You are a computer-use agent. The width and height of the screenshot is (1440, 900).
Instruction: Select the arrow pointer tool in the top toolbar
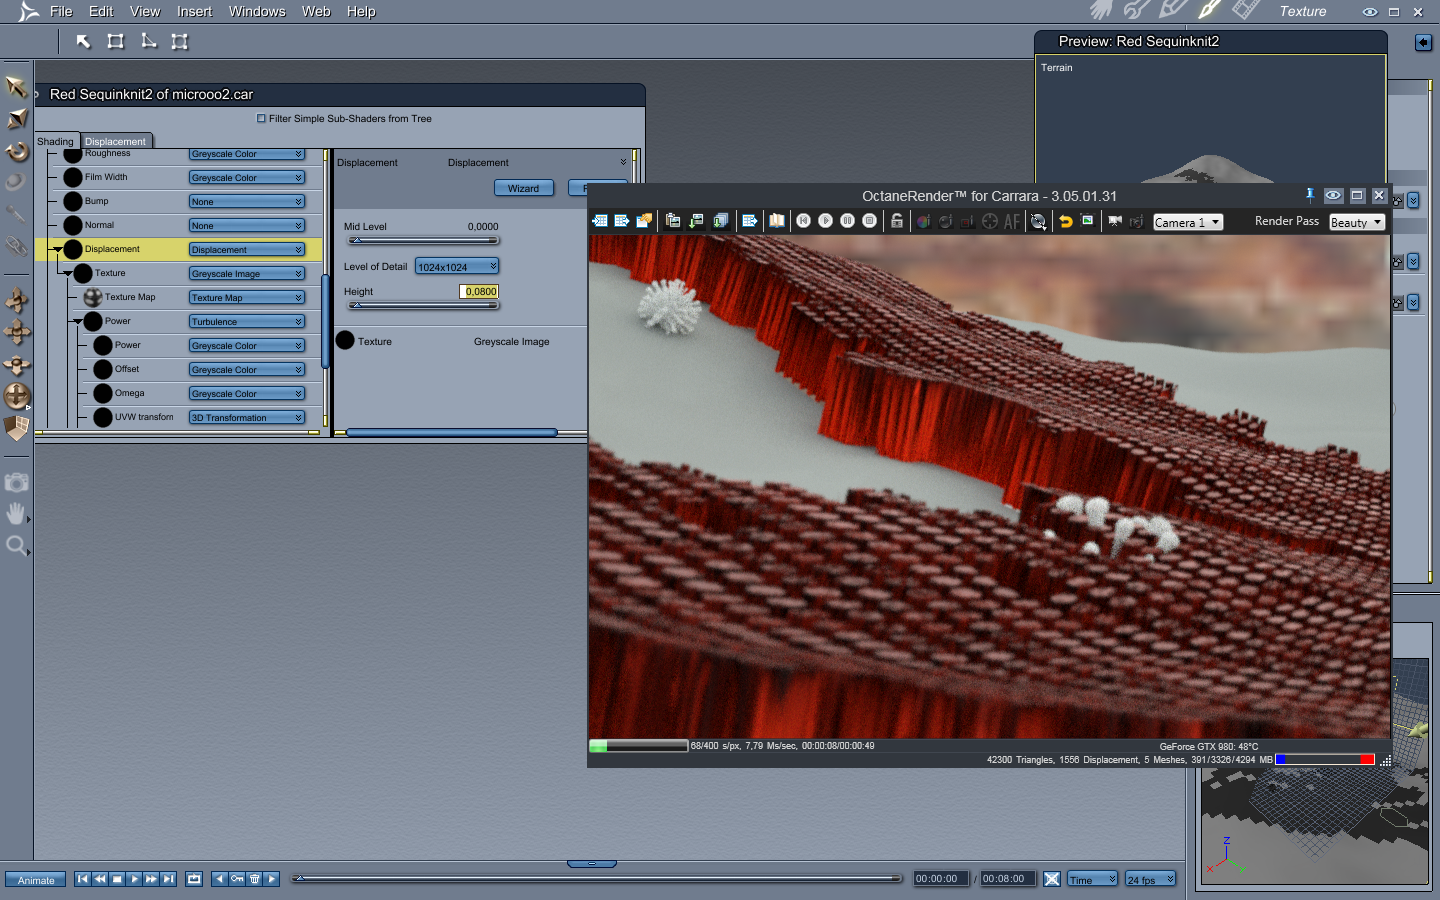tap(83, 41)
